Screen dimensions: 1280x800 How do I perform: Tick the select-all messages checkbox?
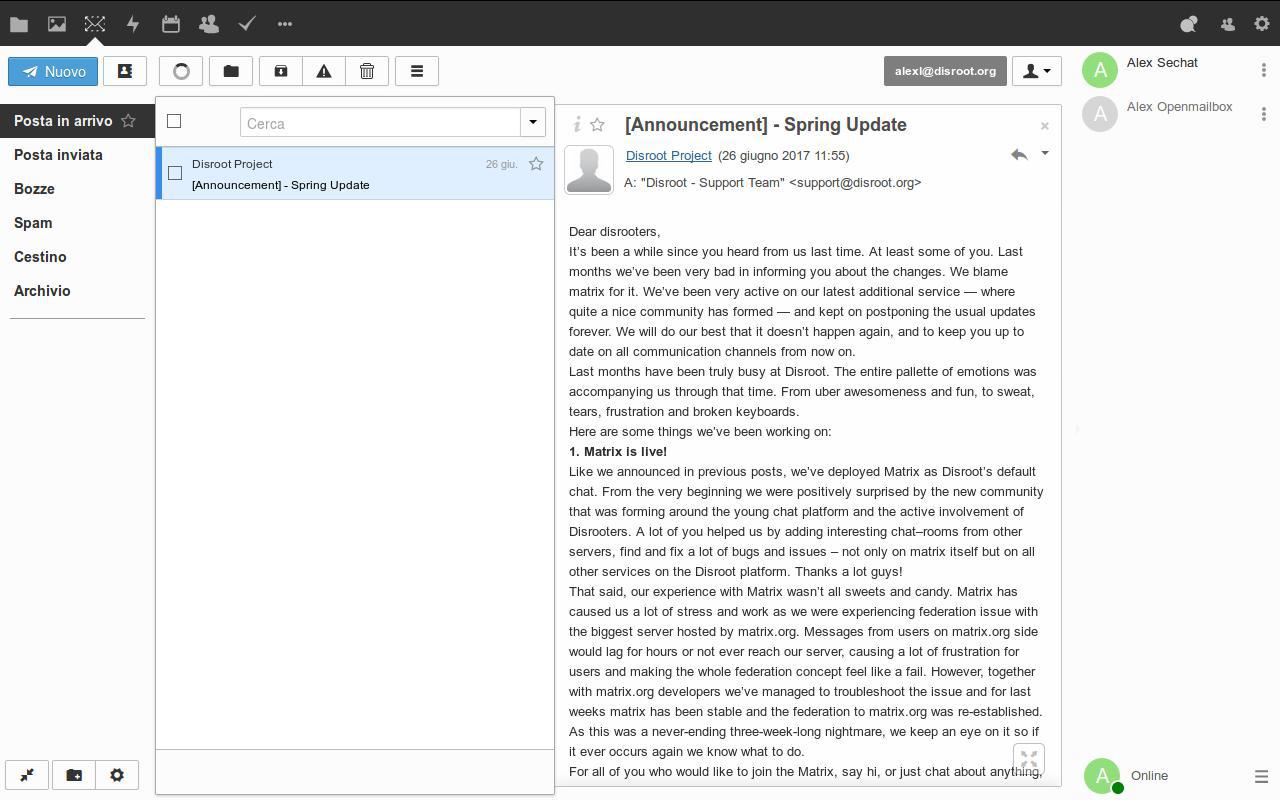point(174,121)
